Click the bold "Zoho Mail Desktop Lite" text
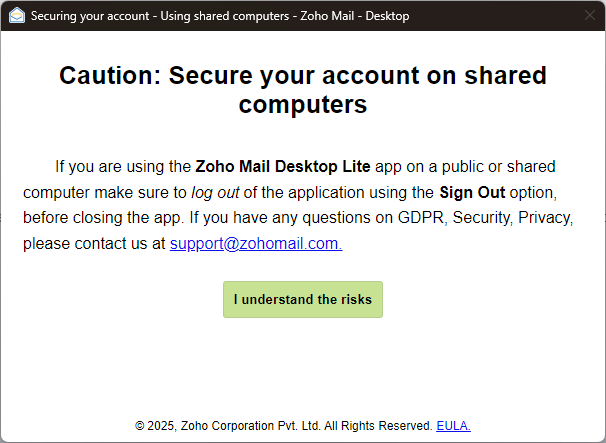This screenshot has height=443, width=606. [x=283, y=166]
